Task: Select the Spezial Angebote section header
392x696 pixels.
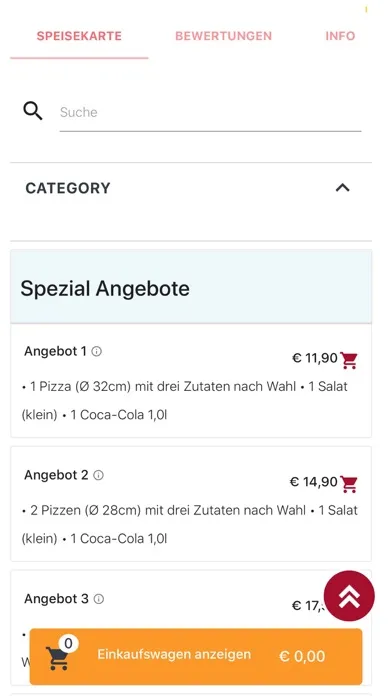Action: click(191, 287)
